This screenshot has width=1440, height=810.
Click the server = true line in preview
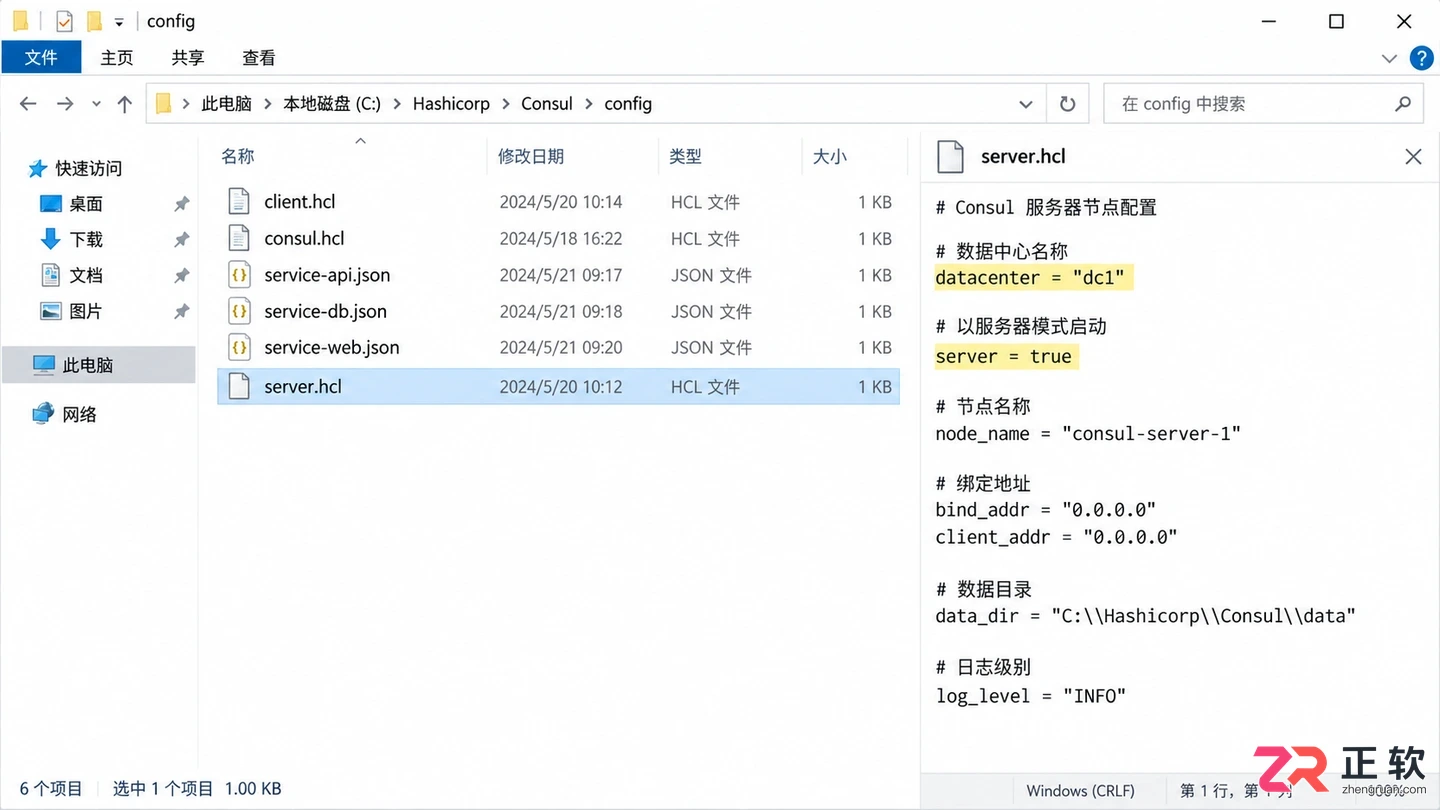pos(1006,357)
